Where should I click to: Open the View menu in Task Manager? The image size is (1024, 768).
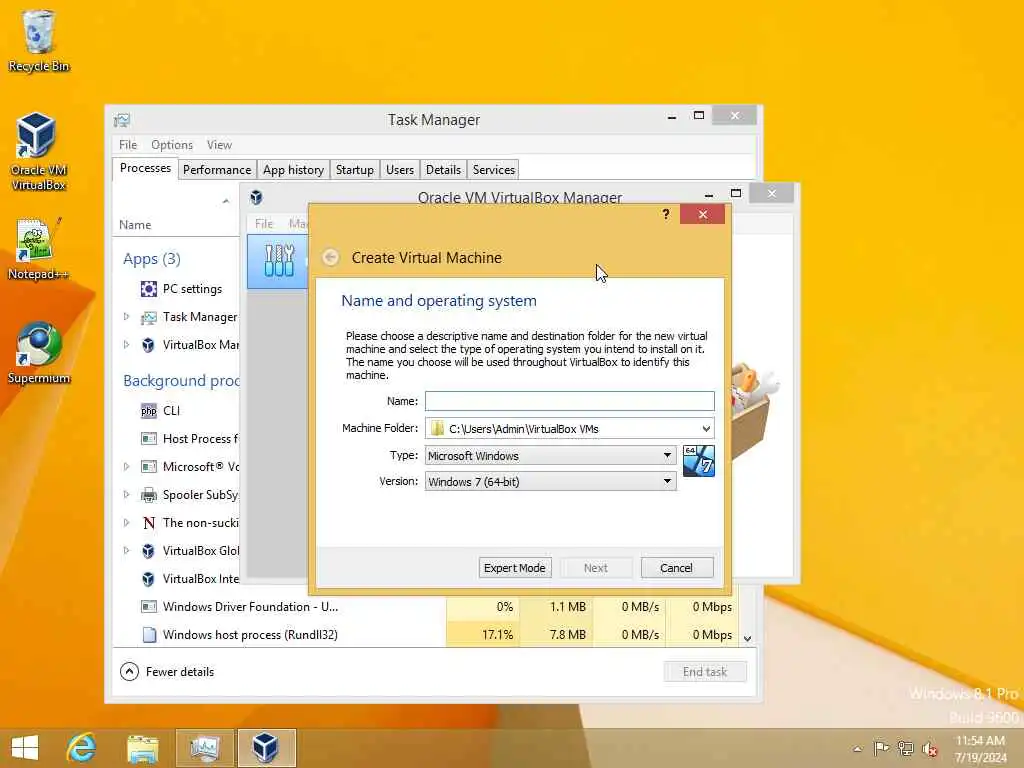tap(219, 145)
